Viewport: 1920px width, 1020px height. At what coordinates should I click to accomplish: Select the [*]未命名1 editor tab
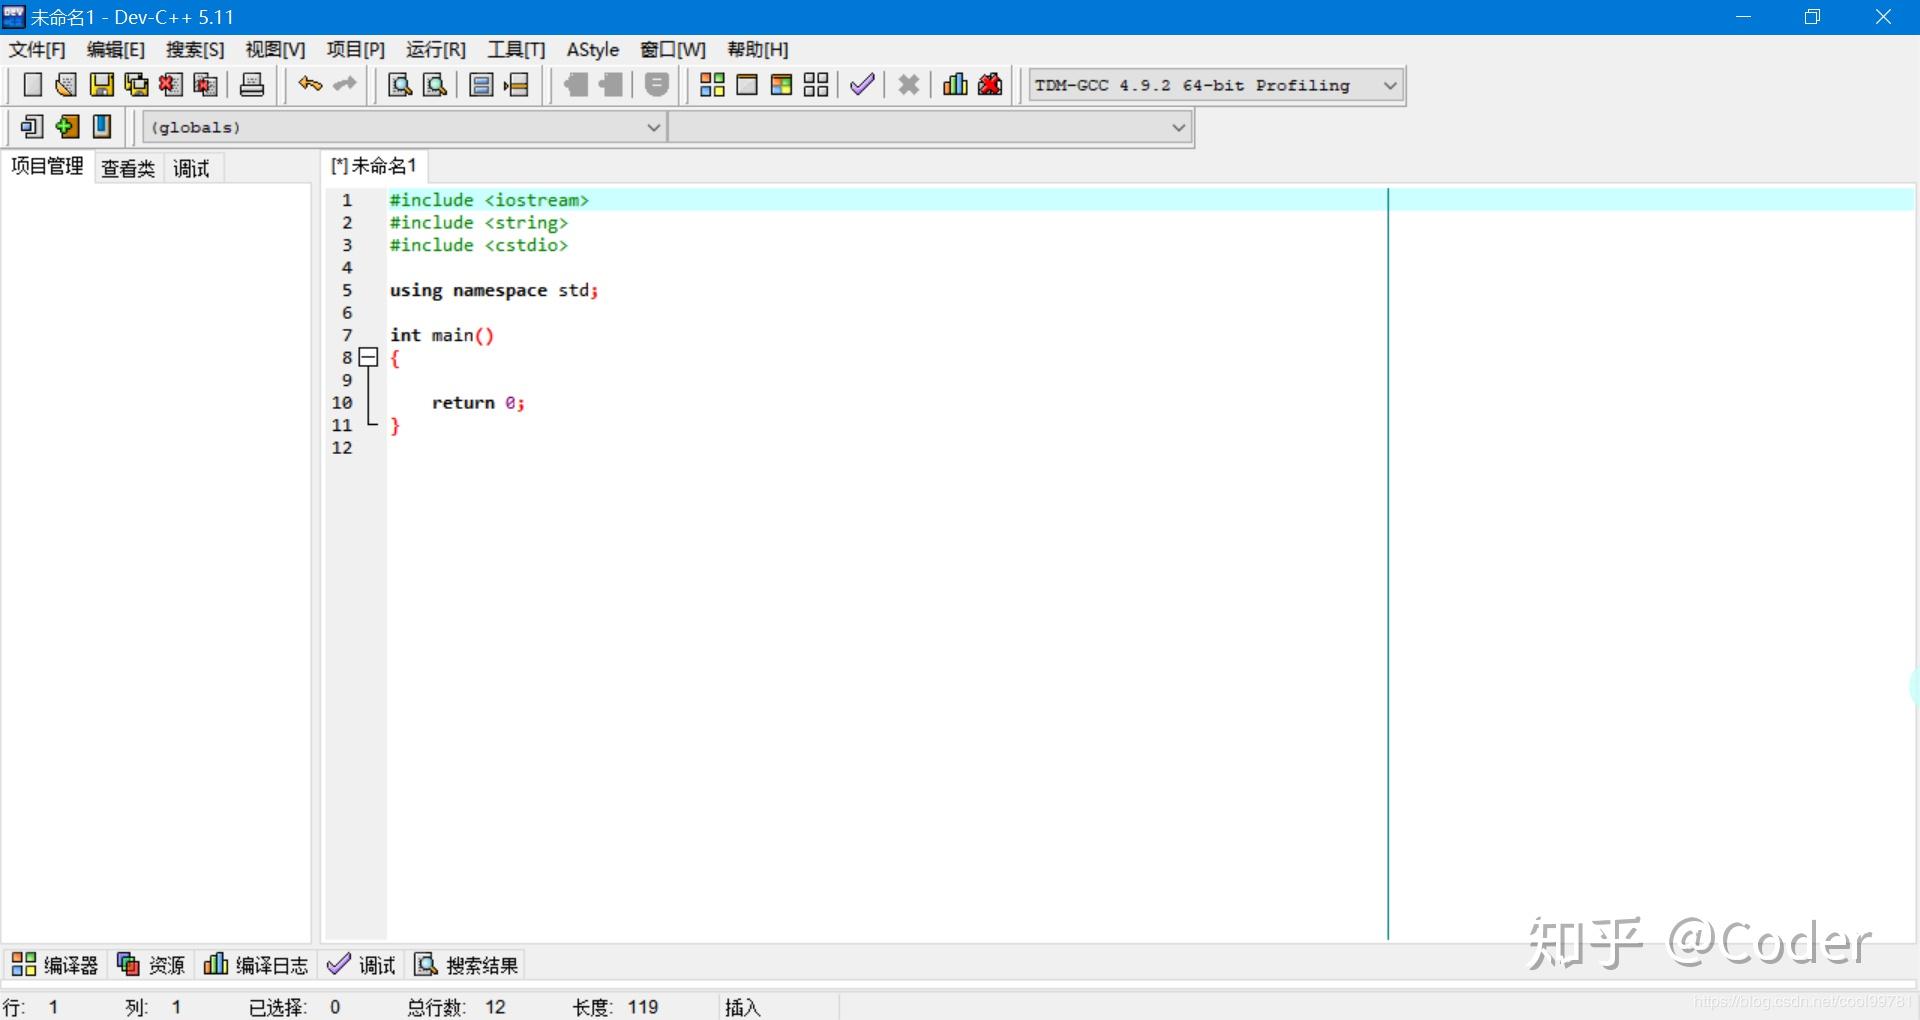[x=374, y=167]
